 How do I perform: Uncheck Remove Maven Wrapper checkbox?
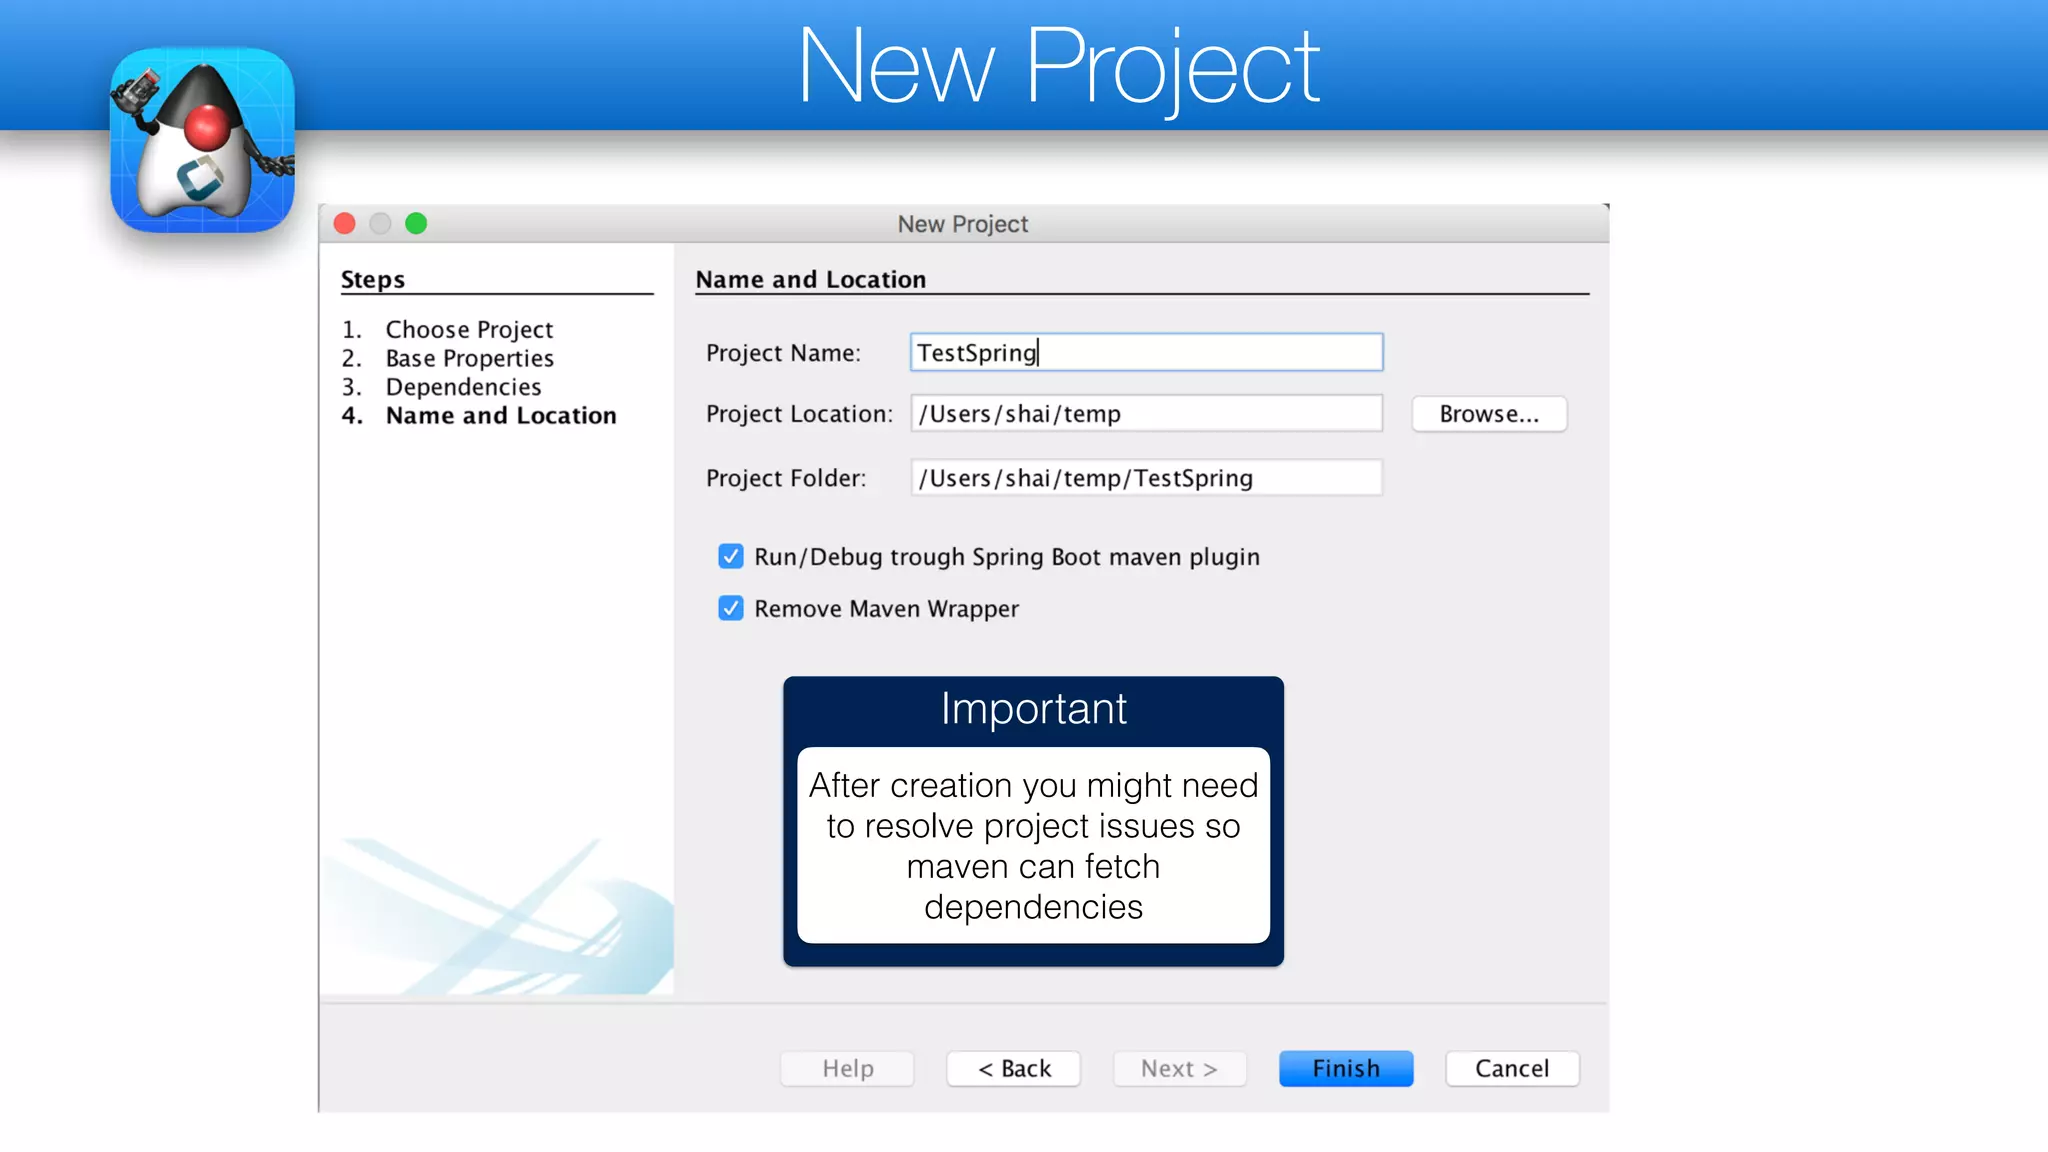[x=731, y=609]
